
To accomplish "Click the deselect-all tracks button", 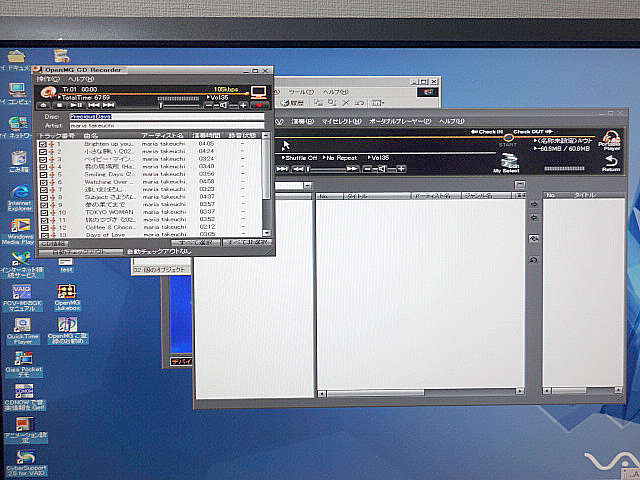I will tap(248, 243).
